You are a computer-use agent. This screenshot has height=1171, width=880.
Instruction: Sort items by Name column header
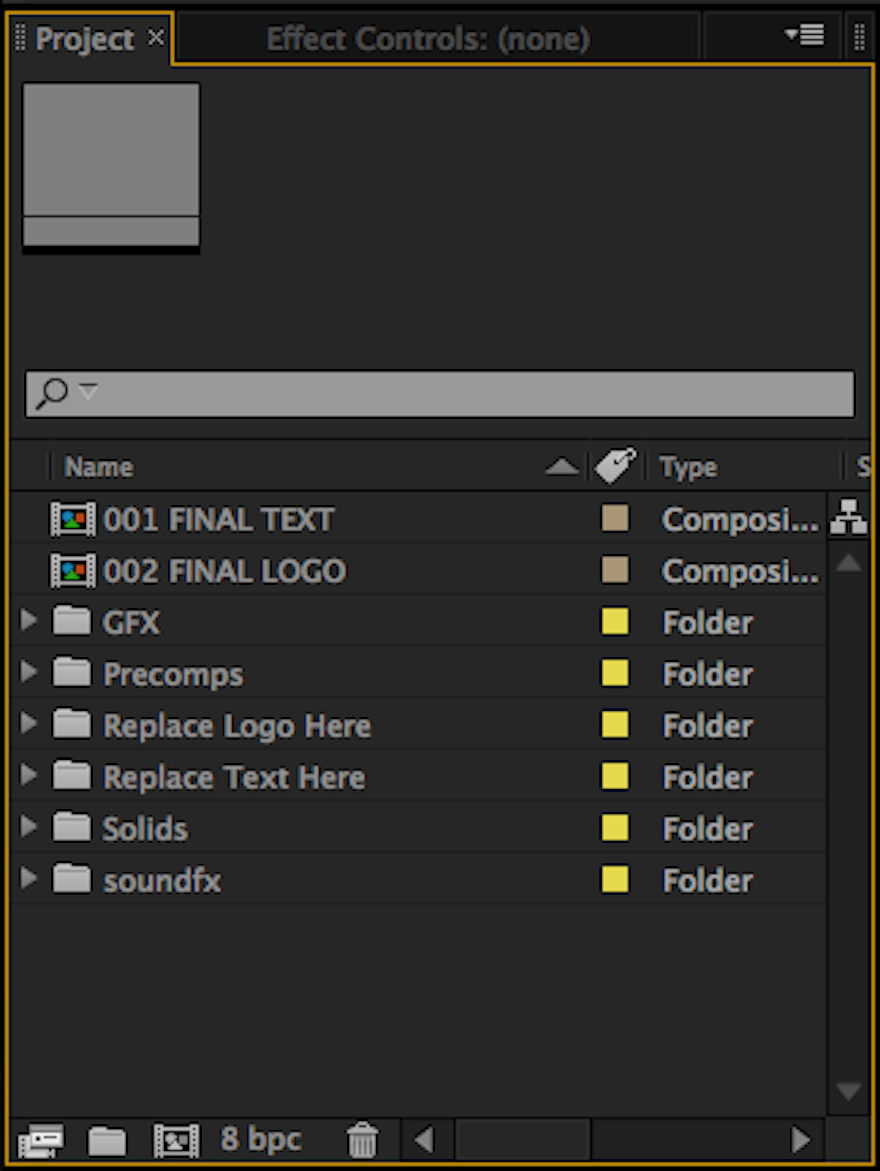(99, 467)
